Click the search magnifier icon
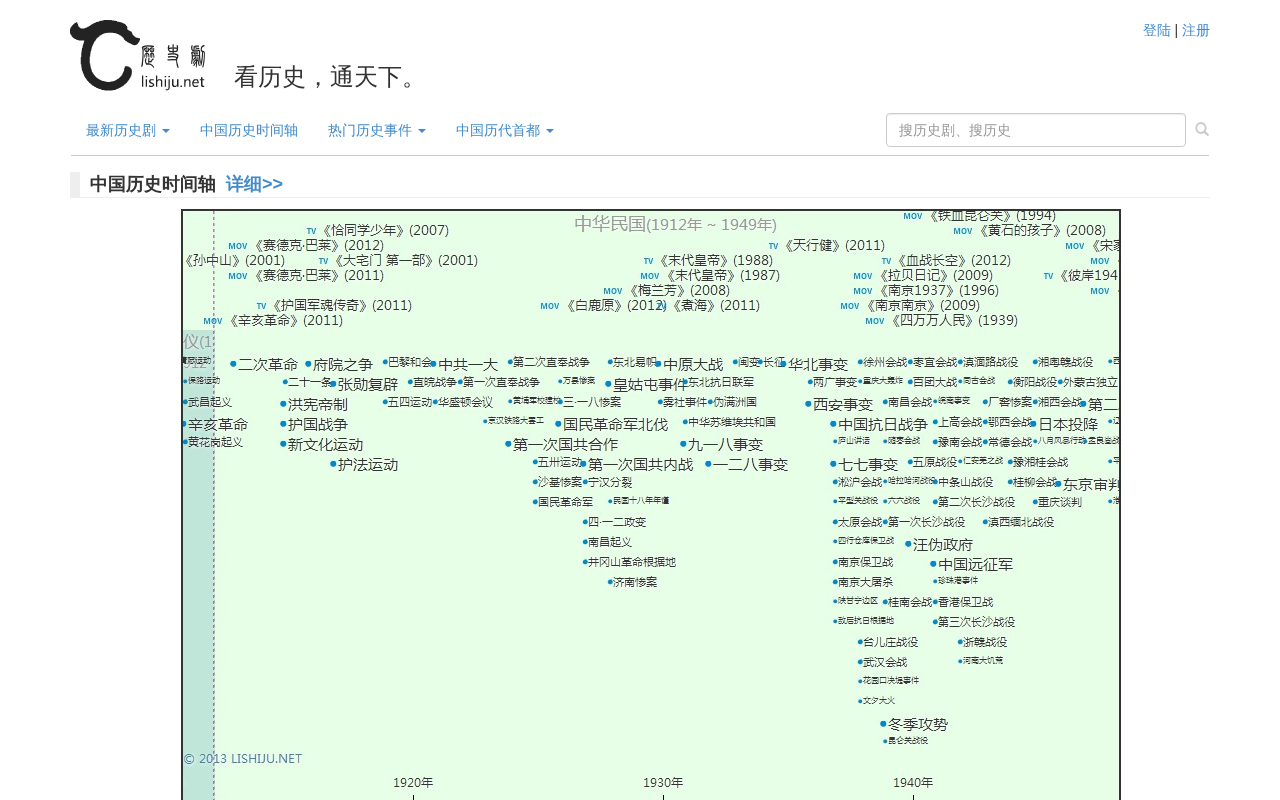The width and height of the screenshot is (1280, 800). (1202, 130)
